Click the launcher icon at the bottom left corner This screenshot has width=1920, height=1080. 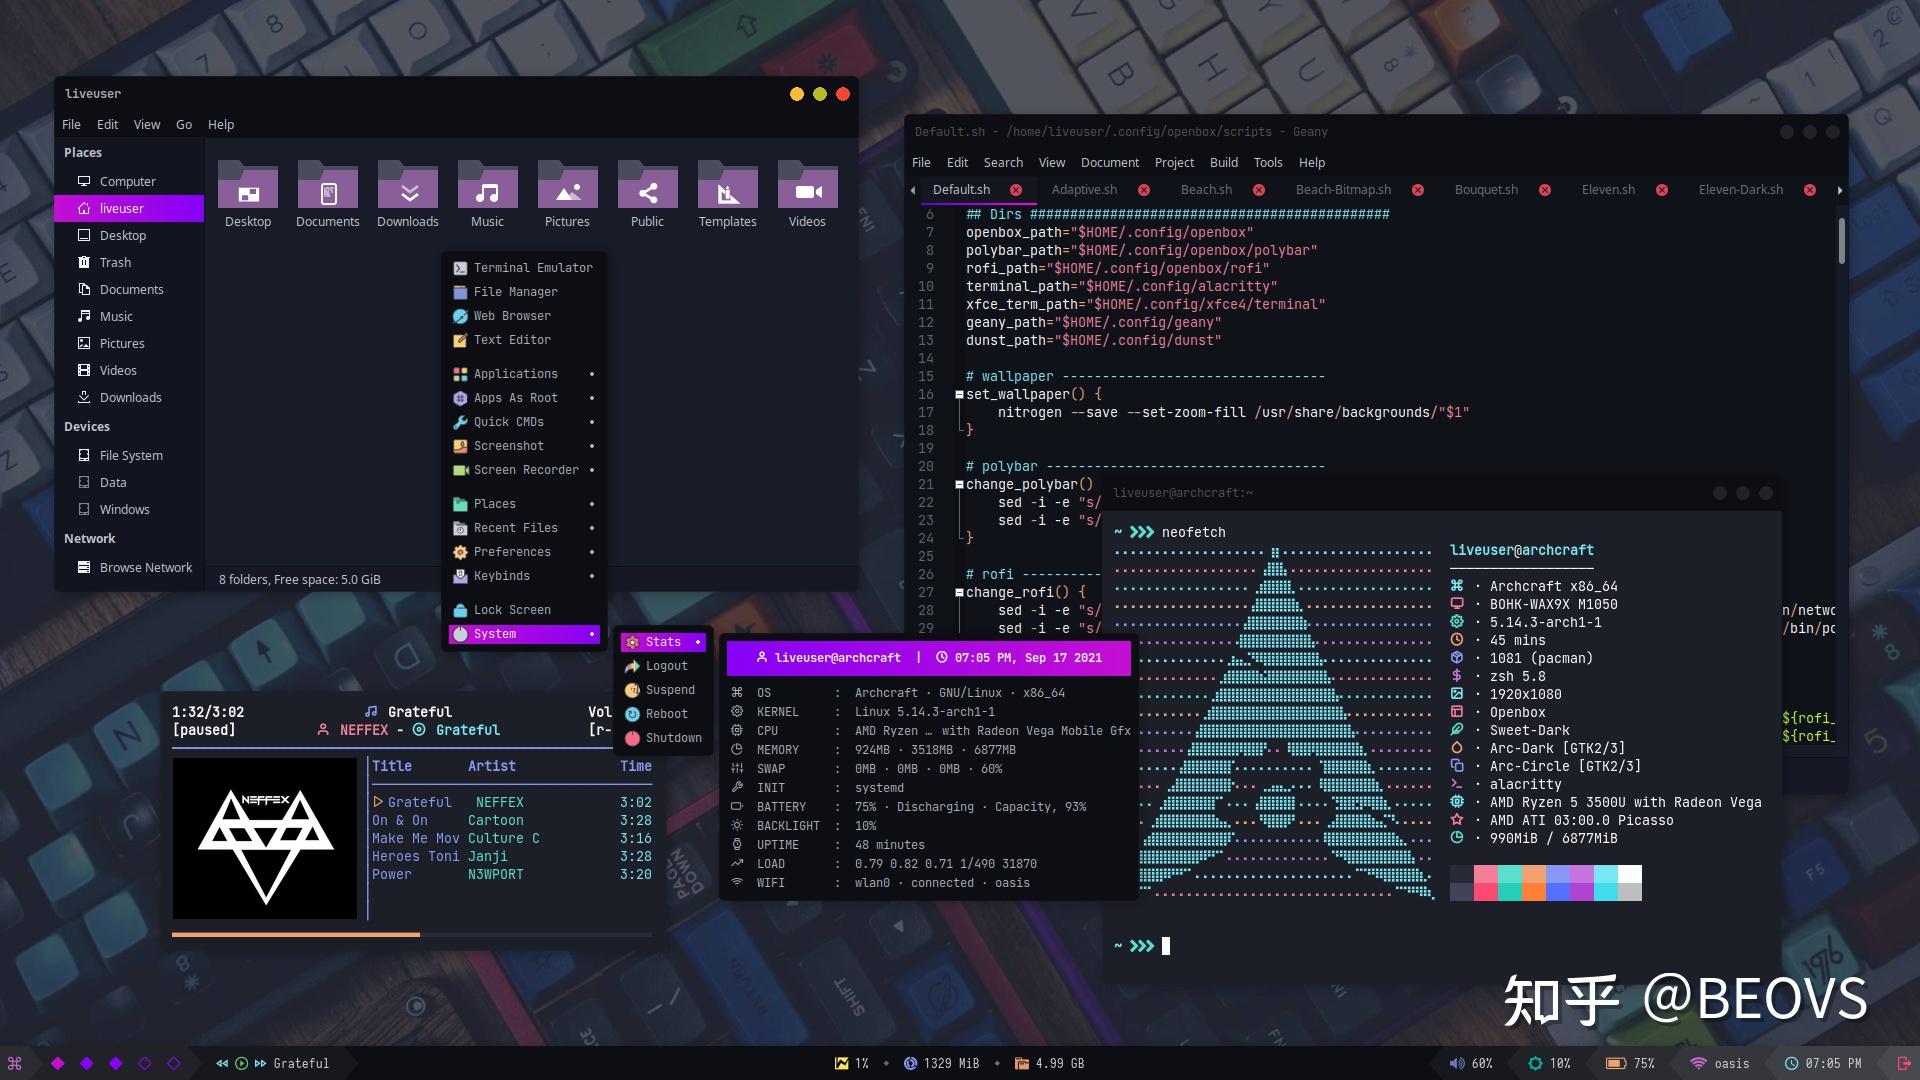point(14,1063)
